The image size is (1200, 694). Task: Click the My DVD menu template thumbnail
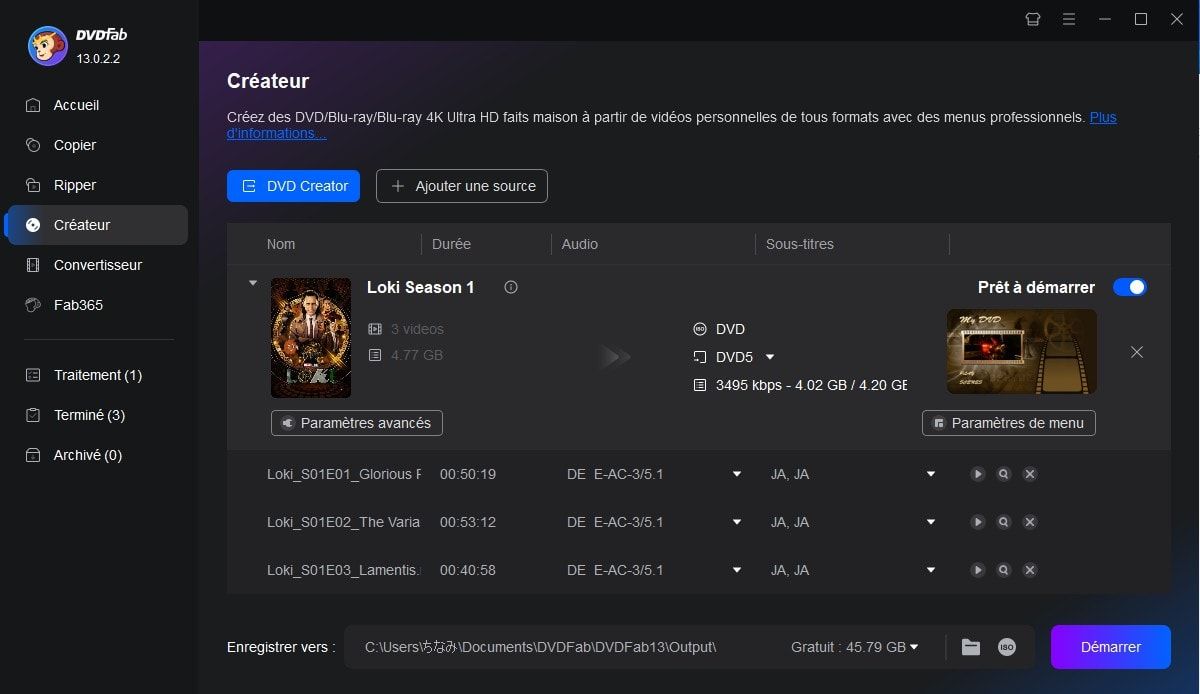1022,351
